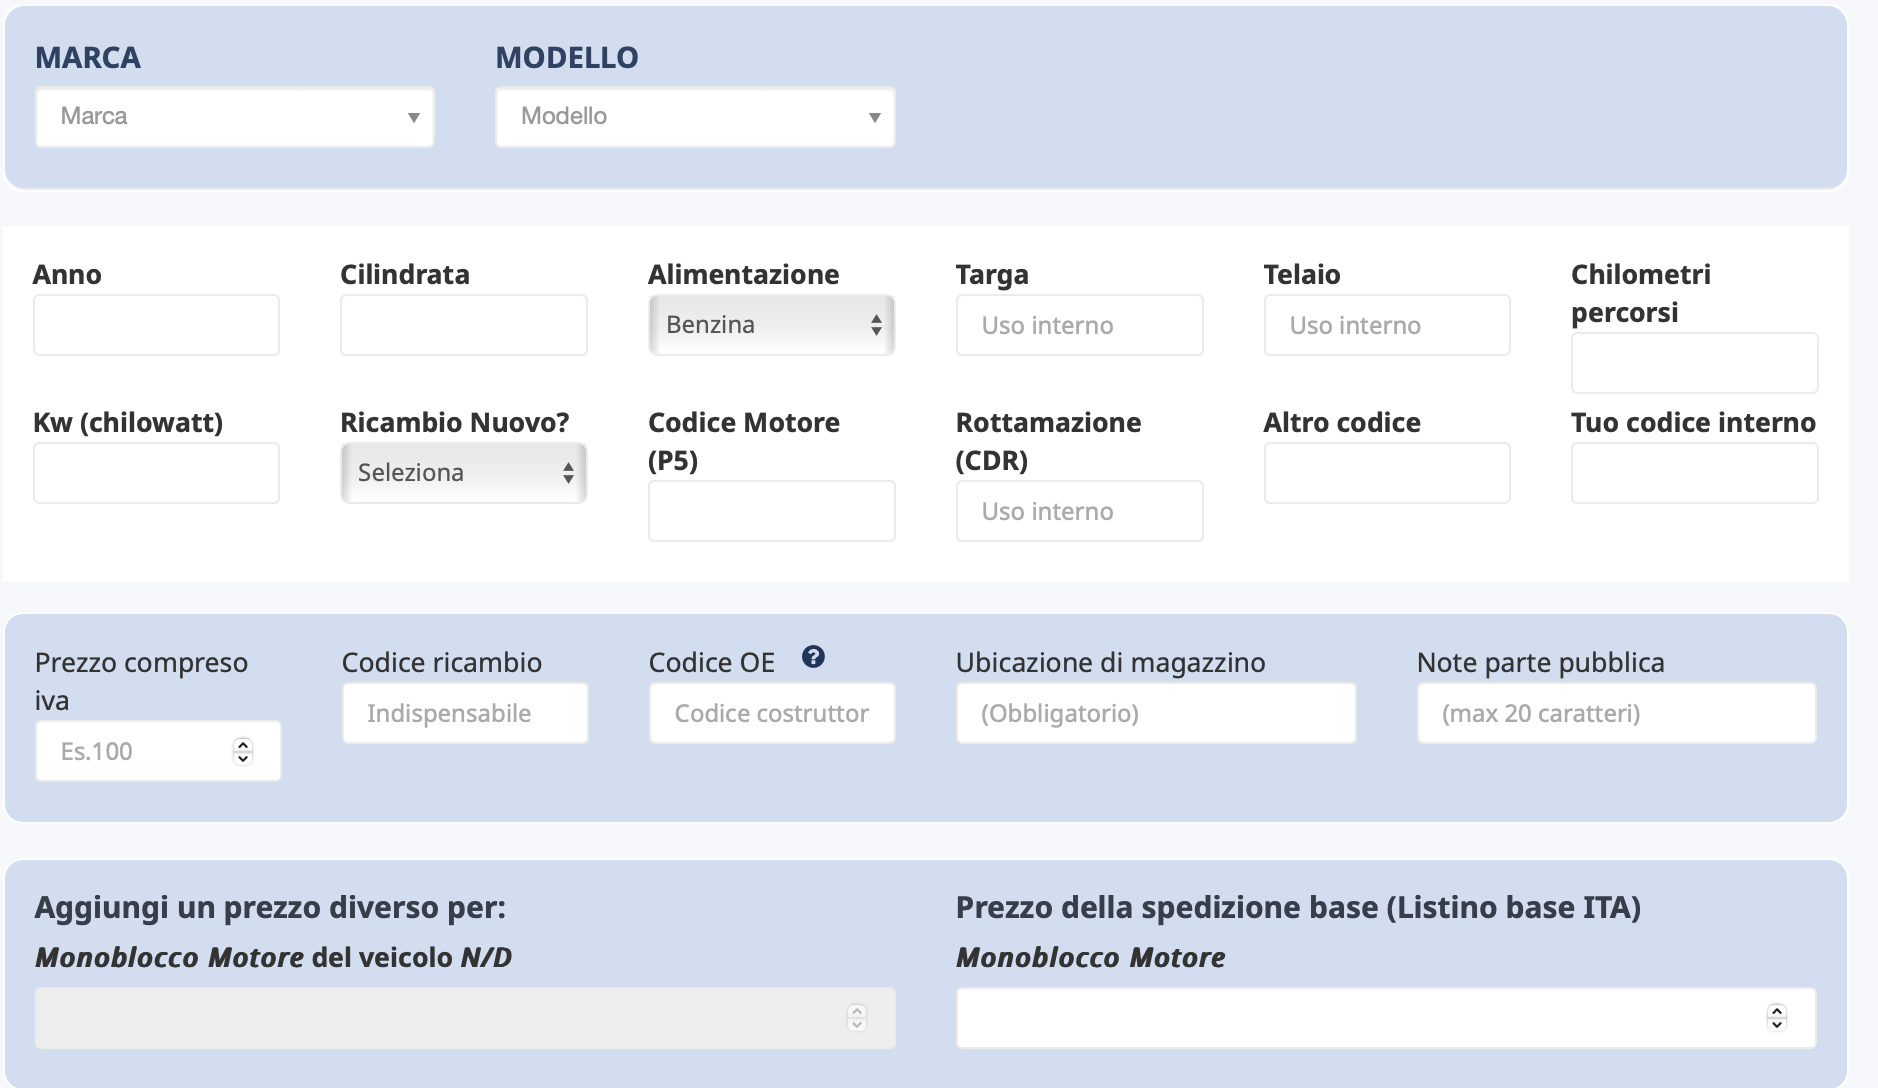Open the Ricambio Nuovo? Seleziona dropdown
Image resolution: width=1878 pixels, height=1088 pixels.
click(463, 473)
